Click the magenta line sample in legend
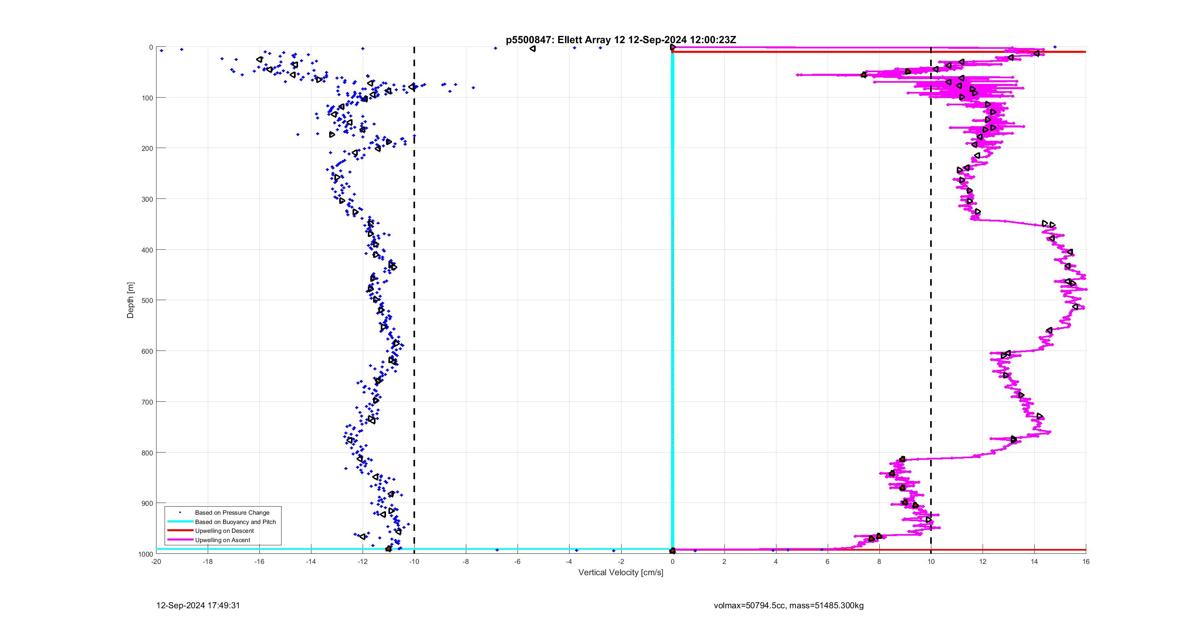The height and width of the screenshot is (622, 1200). tap(180, 540)
